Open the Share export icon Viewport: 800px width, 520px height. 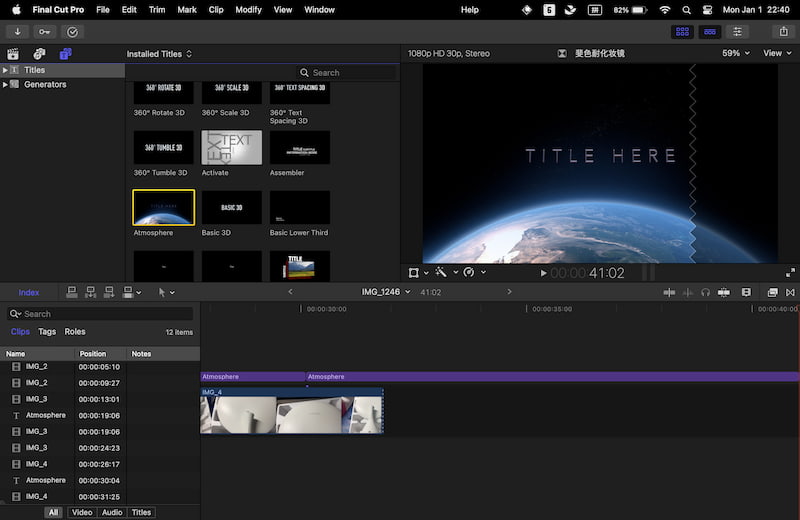tap(783, 31)
